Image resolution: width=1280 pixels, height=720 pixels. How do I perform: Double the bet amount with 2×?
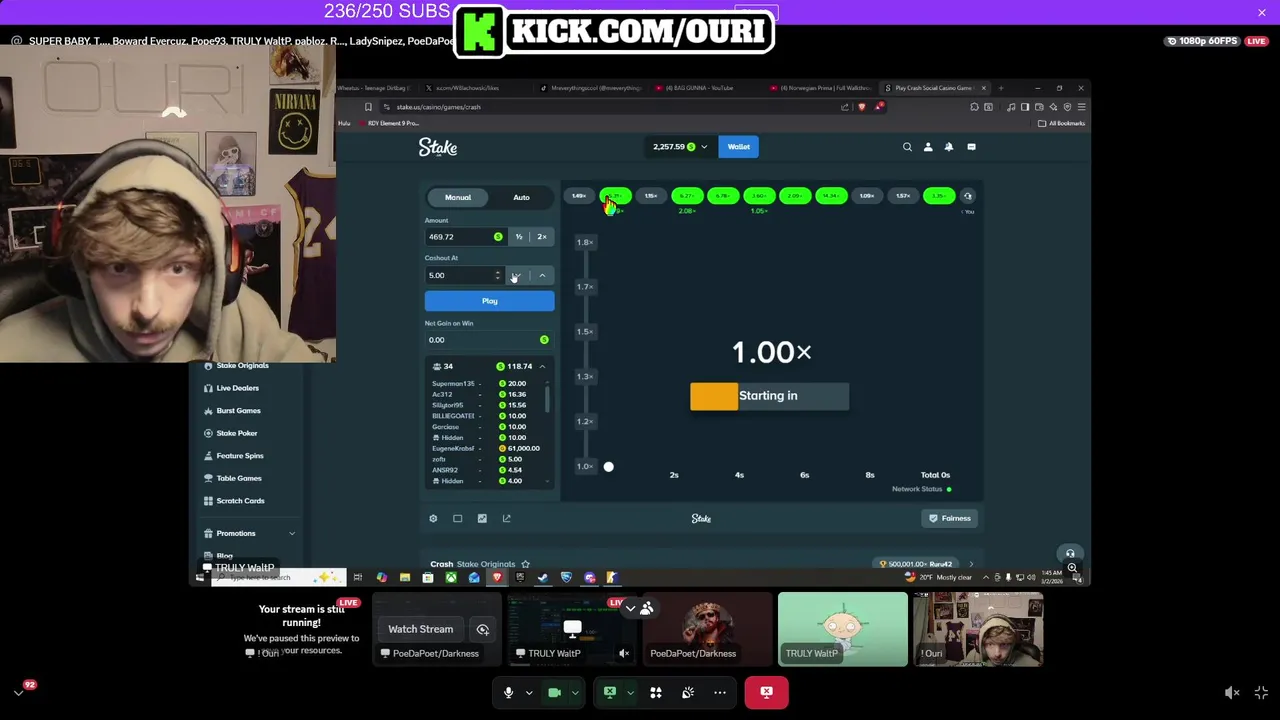542,237
